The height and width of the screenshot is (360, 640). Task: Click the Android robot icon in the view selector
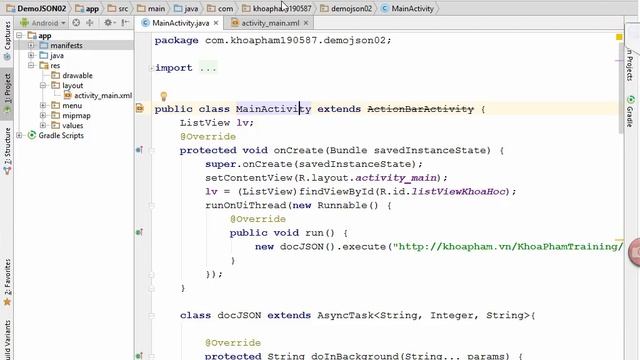click(24, 23)
